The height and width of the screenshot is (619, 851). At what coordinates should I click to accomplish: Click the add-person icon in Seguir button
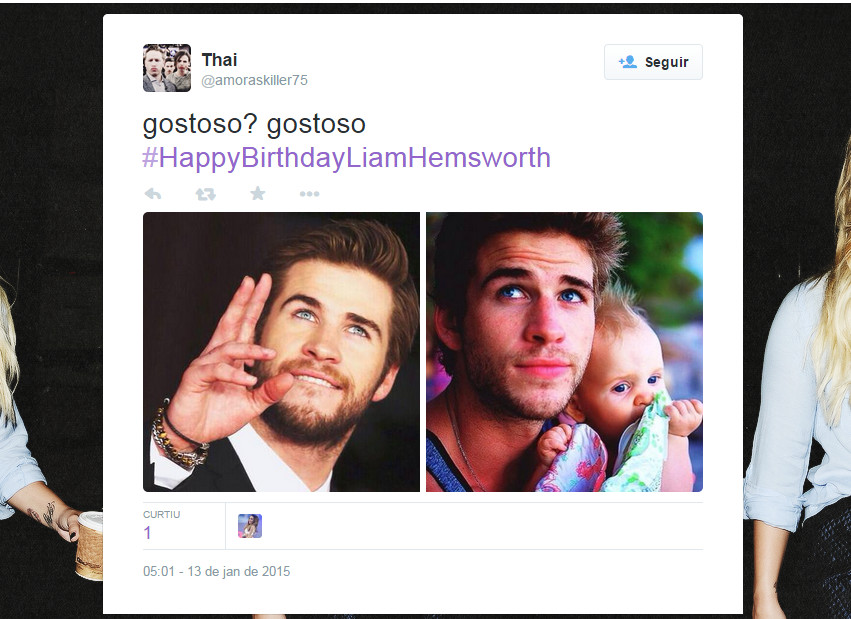click(x=628, y=62)
